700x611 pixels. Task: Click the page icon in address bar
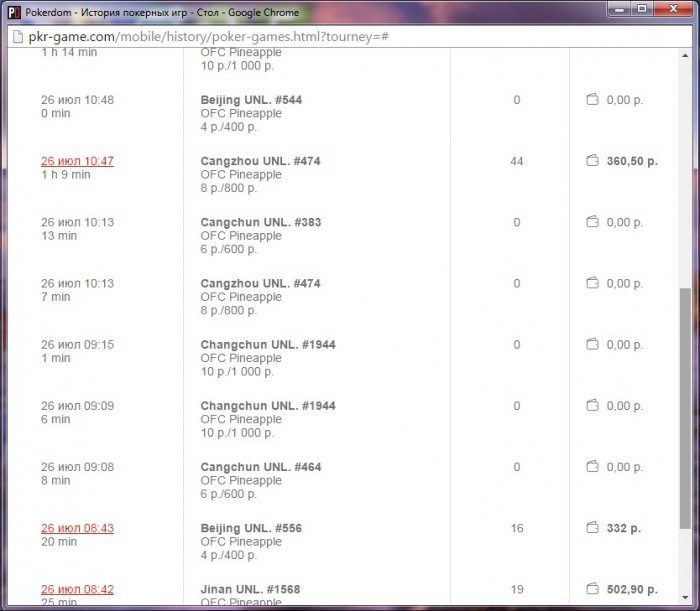[18, 37]
